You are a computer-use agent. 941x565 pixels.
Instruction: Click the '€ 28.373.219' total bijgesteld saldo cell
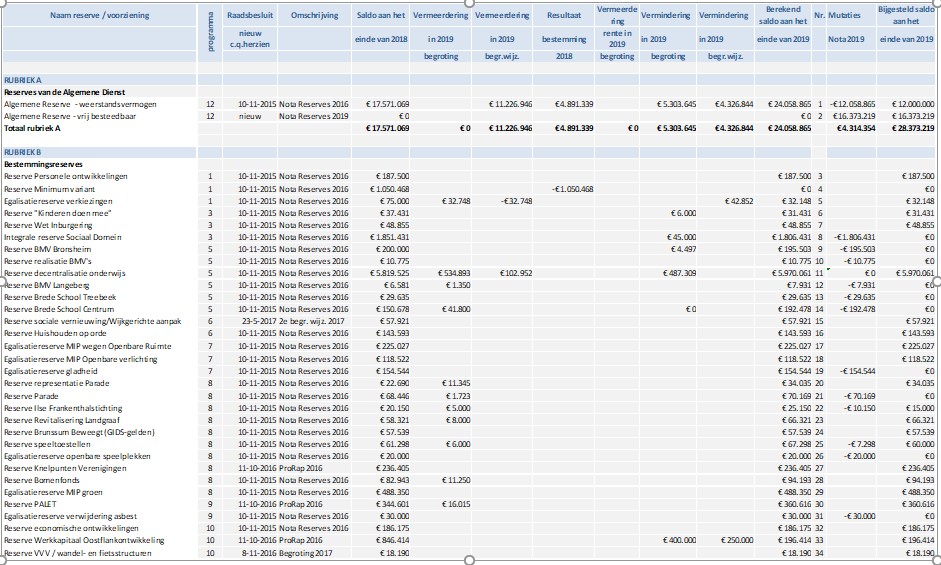[x=905, y=128]
